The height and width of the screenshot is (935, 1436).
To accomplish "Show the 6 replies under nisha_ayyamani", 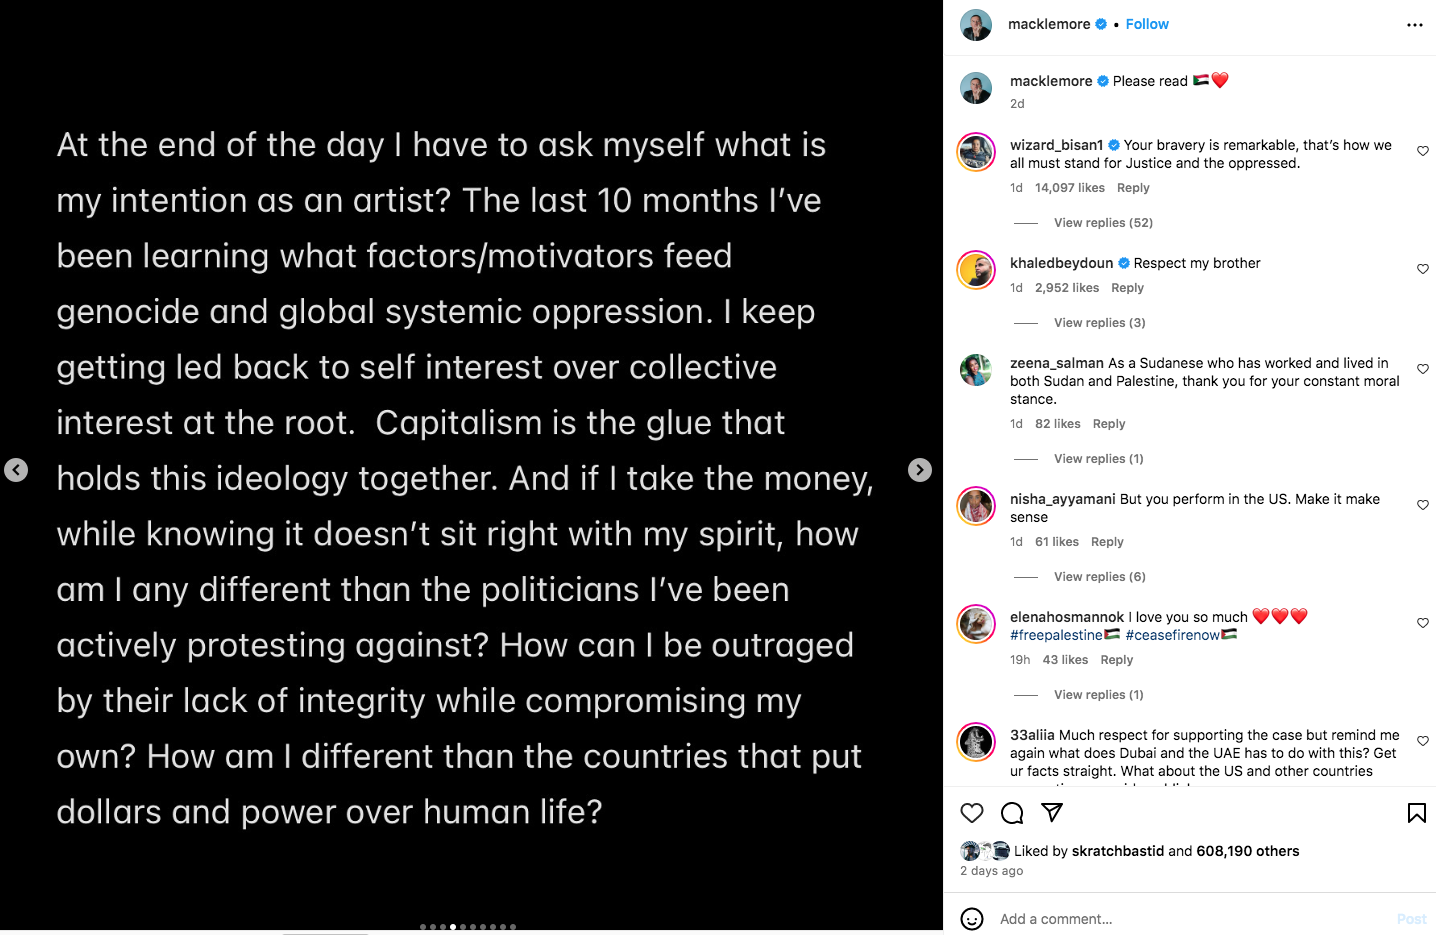I will click(x=1099, y=577).
